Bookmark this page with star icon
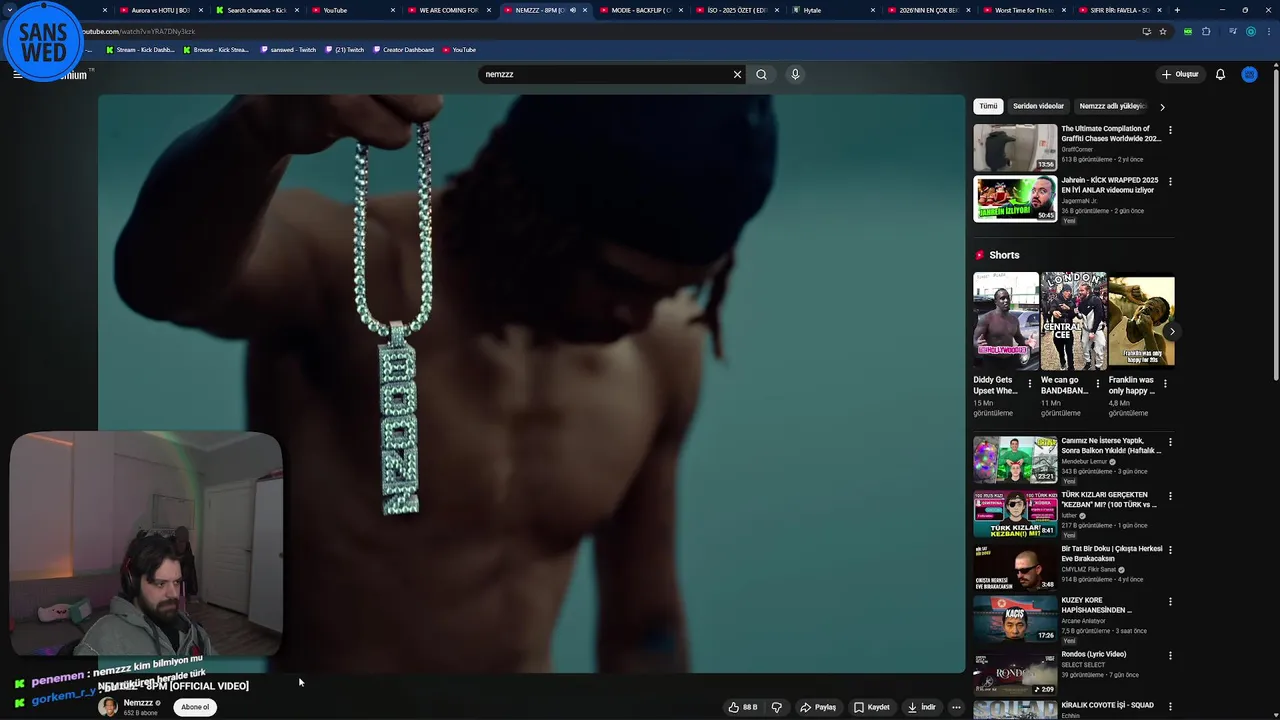The height and width of the screenshot is (720, 1280). (x=1163, y=31)
